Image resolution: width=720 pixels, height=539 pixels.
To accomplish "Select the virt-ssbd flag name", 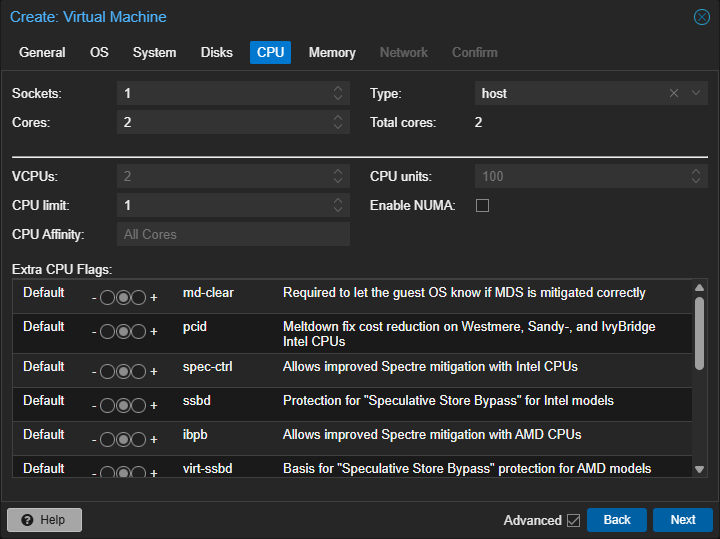I will pos(208,468).
